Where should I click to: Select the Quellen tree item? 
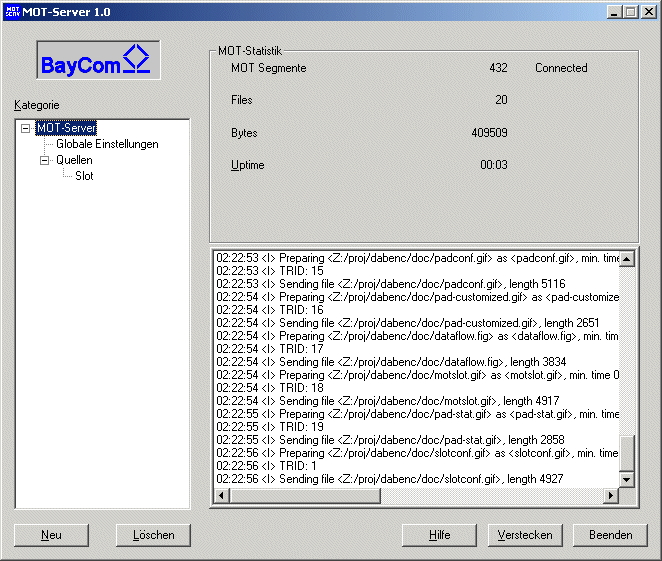point(74,160)
